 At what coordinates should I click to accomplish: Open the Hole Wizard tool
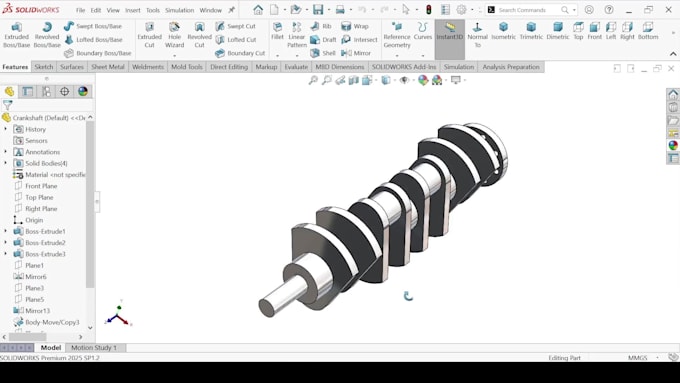(174, 35)
